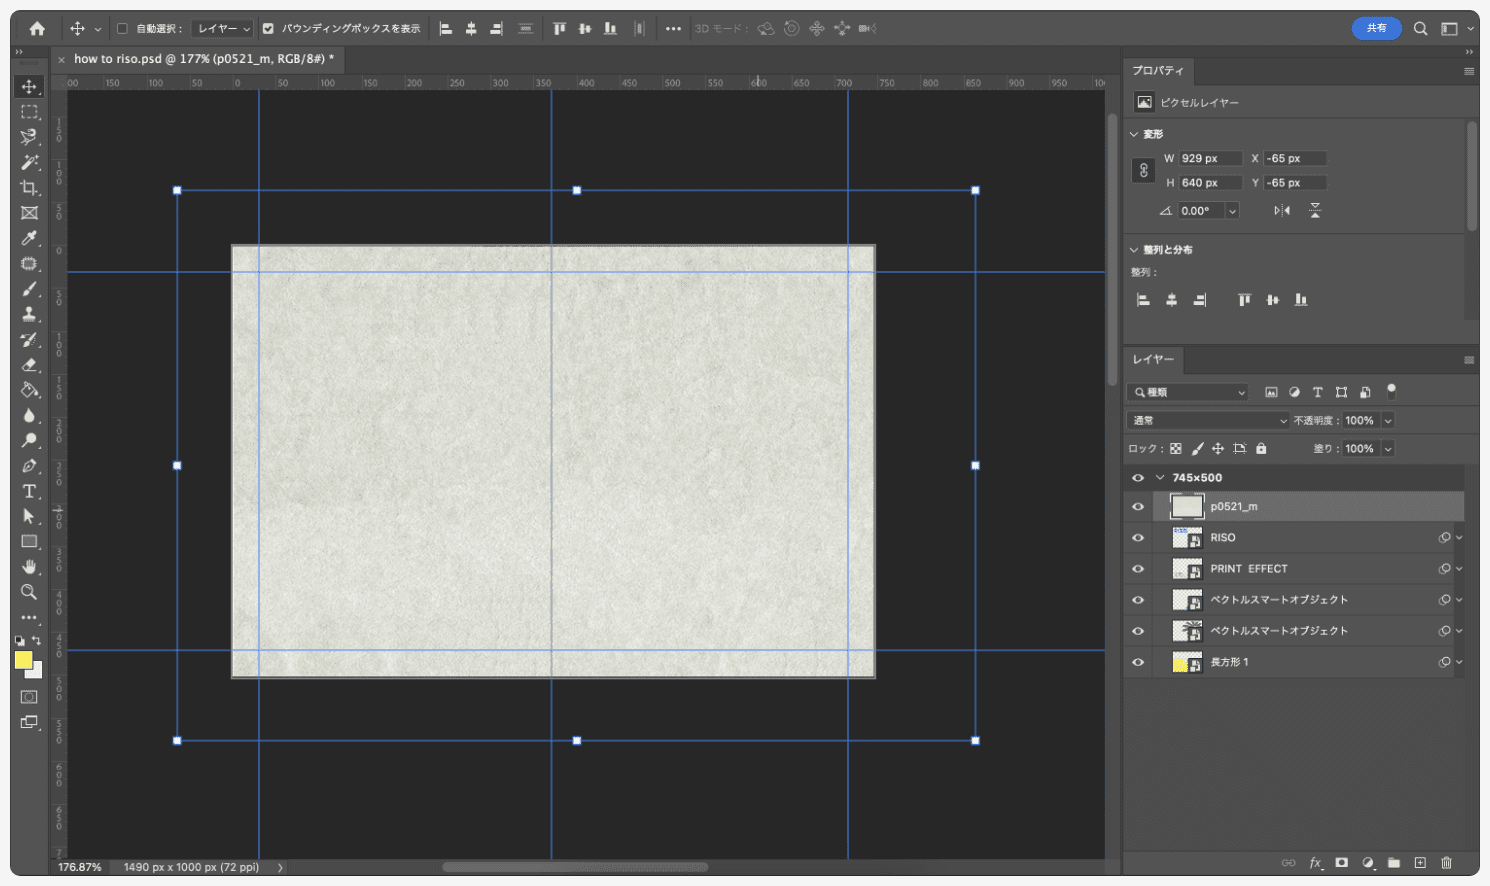Hide the 745x500 group
Screen dimensions: 1490x886
point(1138,478)
